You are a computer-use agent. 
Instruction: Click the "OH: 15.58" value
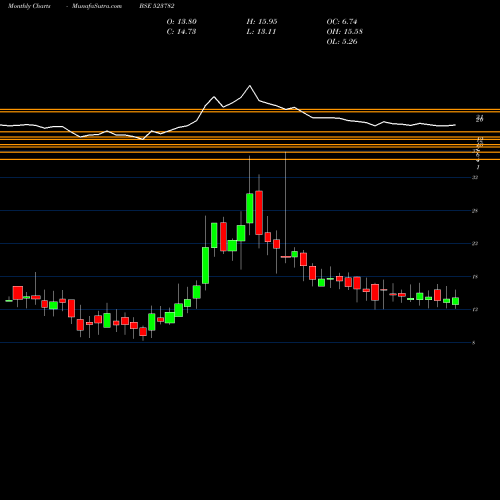point(345,32)
